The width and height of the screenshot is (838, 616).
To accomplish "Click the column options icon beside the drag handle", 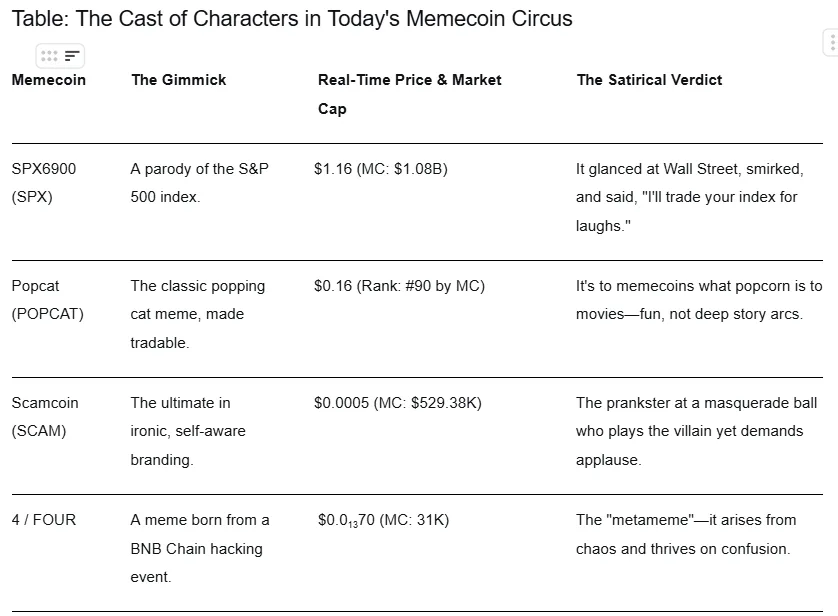I will pos(72,55).
